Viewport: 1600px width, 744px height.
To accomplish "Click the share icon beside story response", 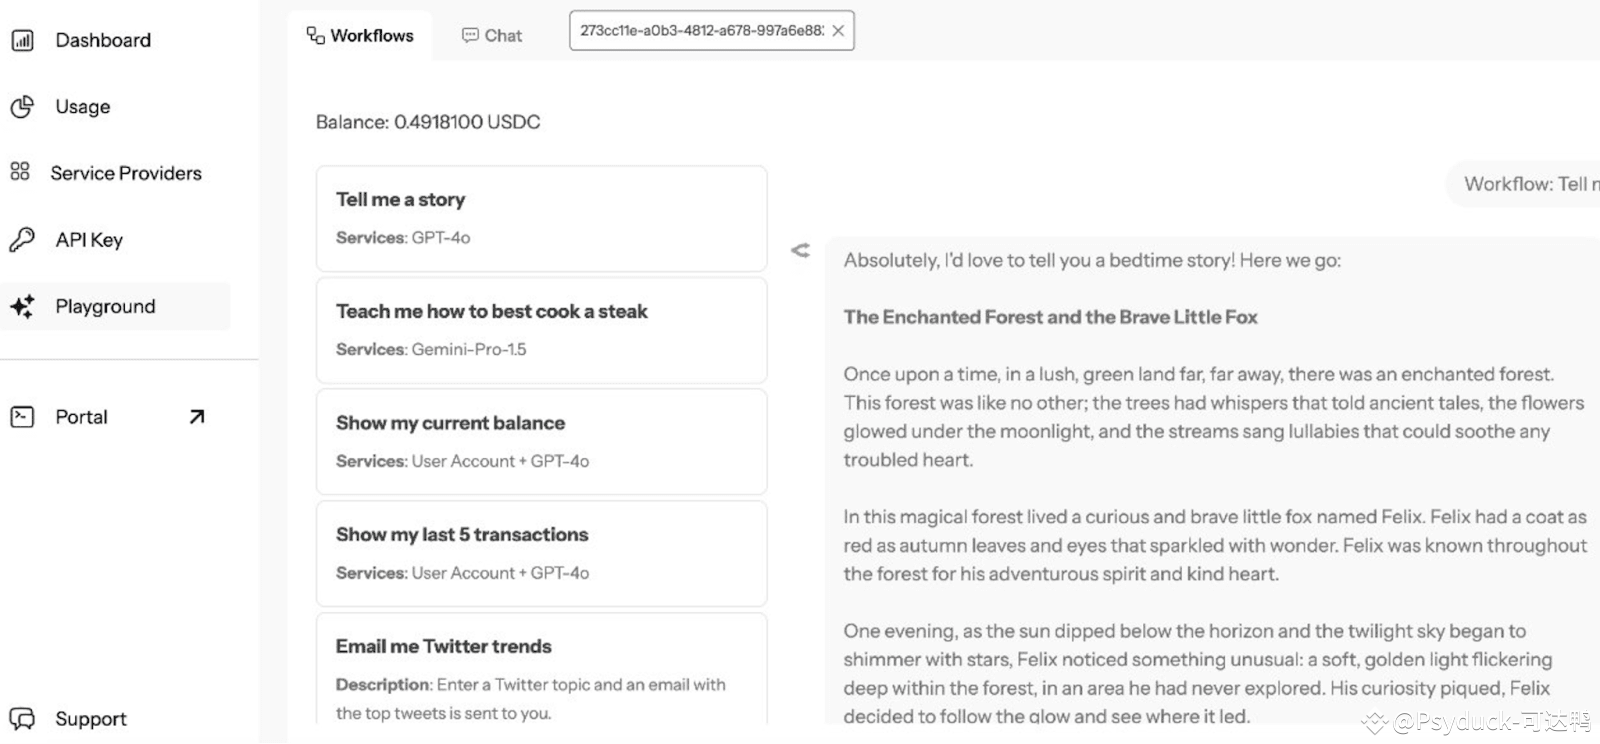I will point(800,250).
